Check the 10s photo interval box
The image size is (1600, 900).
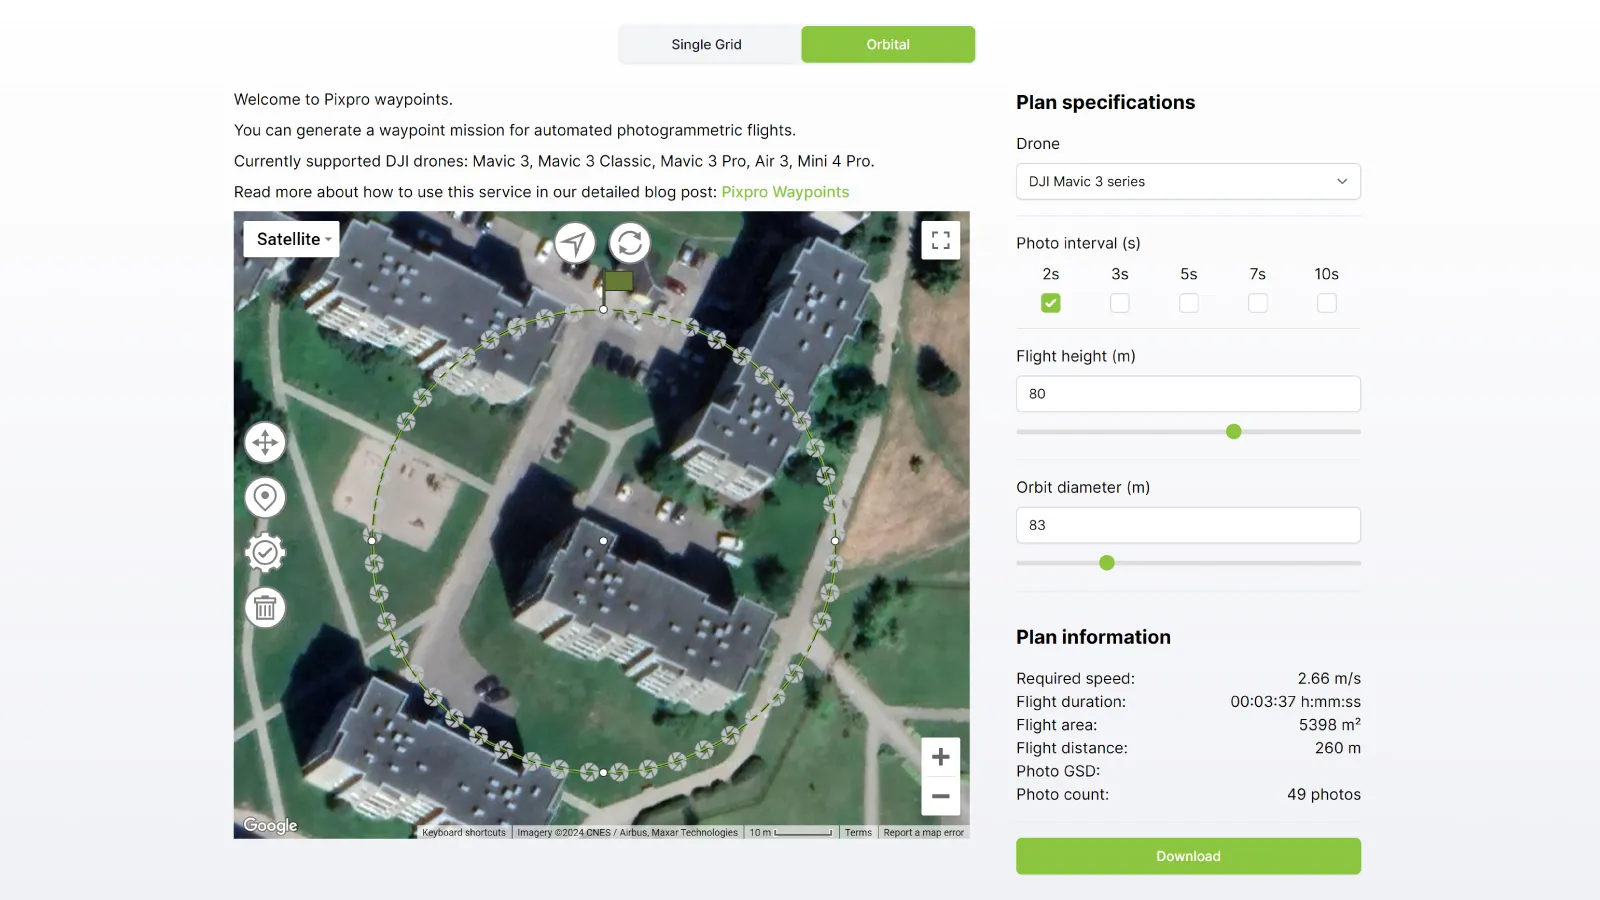(1326, 303)
